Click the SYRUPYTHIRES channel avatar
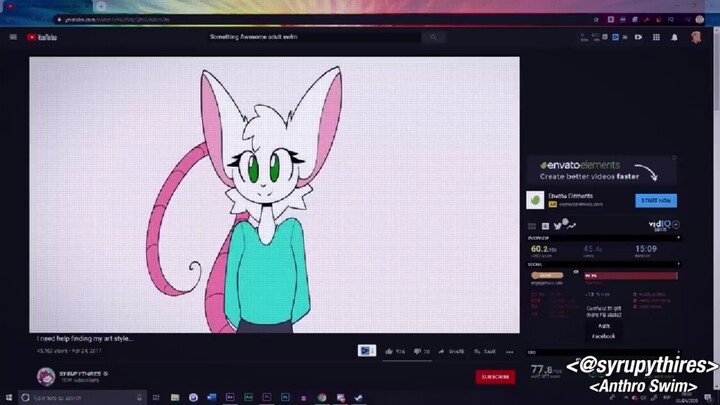Image resolution: width=720 pixels, height=405 pixels. pos(45,376)
